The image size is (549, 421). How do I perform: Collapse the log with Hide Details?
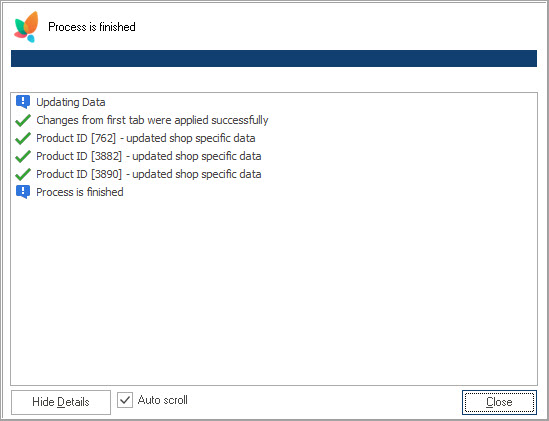click(x=61, y=402)
